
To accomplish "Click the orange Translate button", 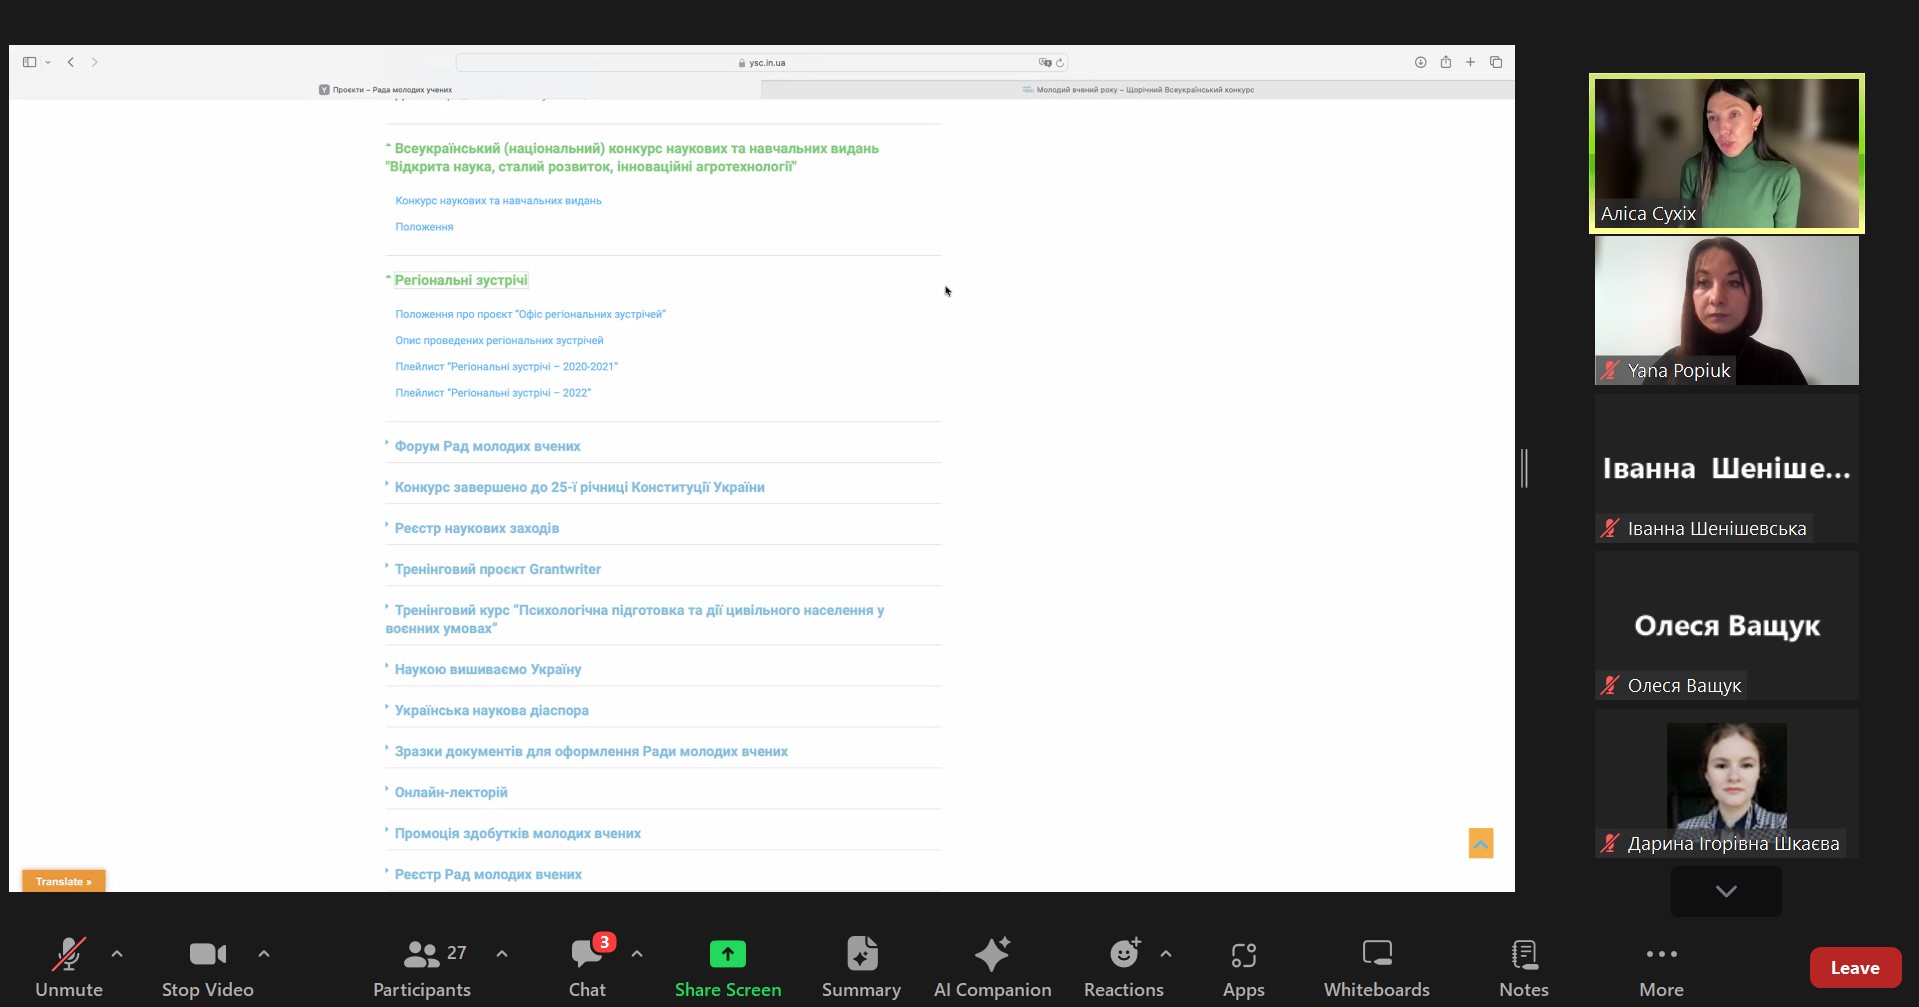I will (64, 881).
